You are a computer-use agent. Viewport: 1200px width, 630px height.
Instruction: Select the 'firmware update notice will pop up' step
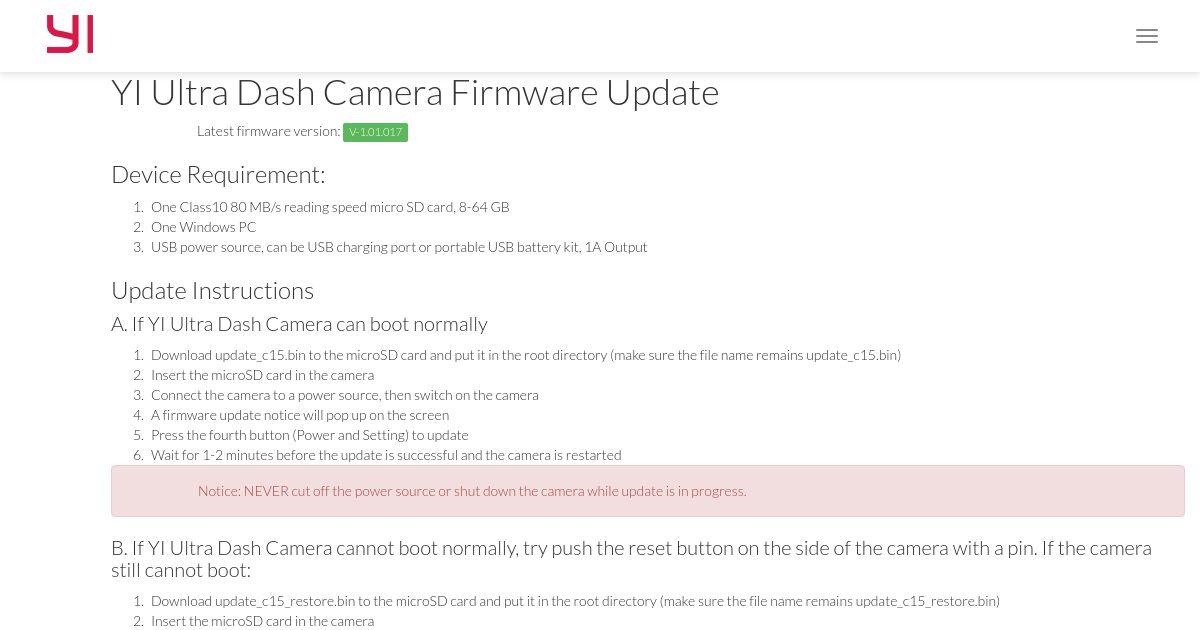[x=300, y=415]
